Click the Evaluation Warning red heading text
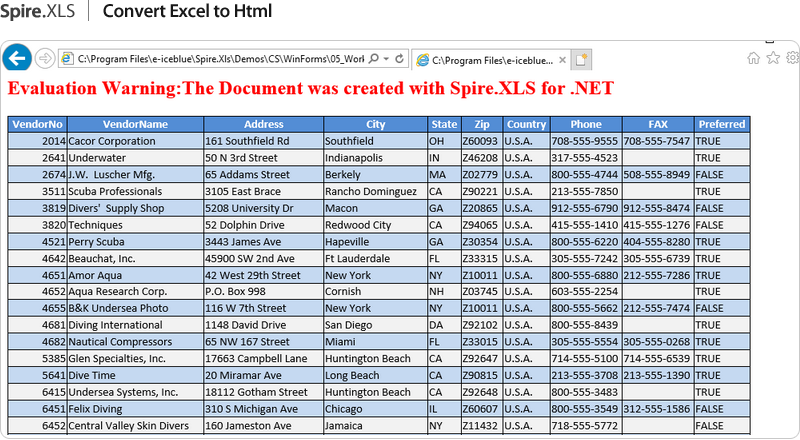Screen dimensions: 800x440 tap(310, 89)
